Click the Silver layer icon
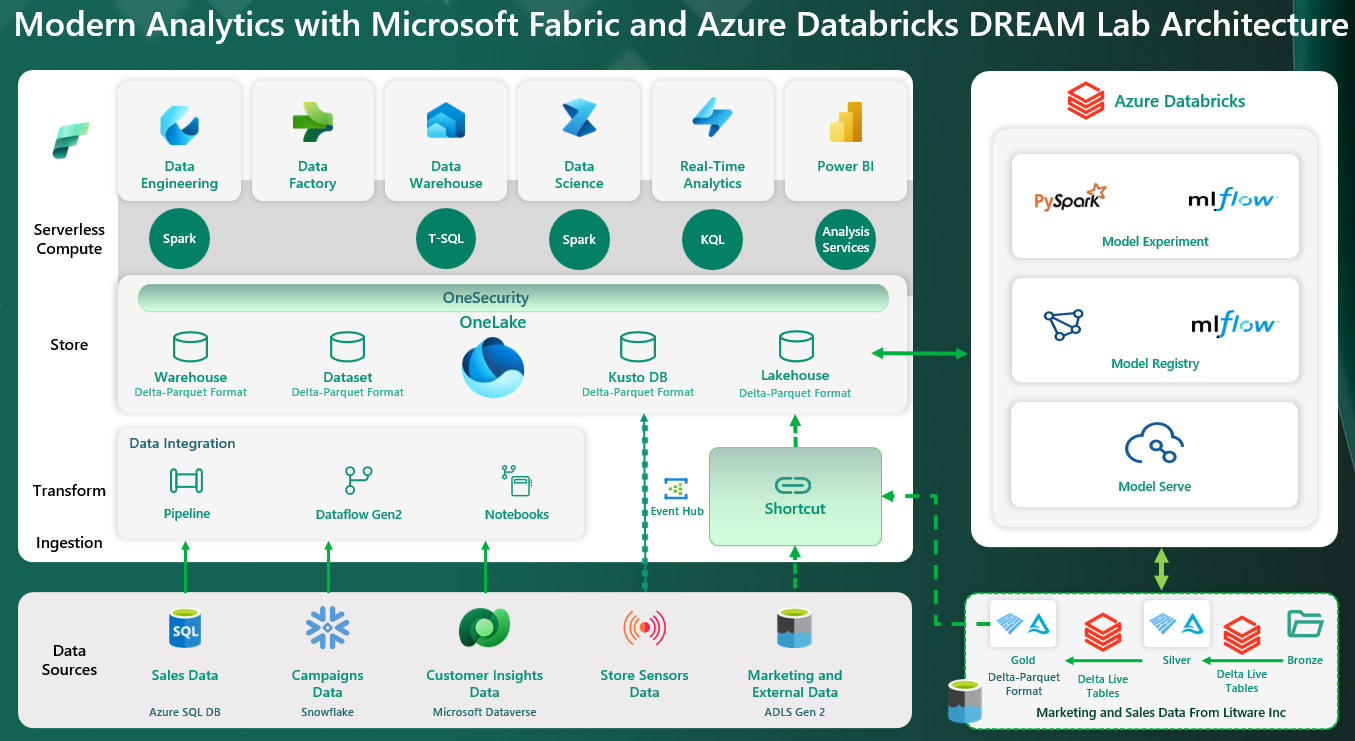 1176,624
